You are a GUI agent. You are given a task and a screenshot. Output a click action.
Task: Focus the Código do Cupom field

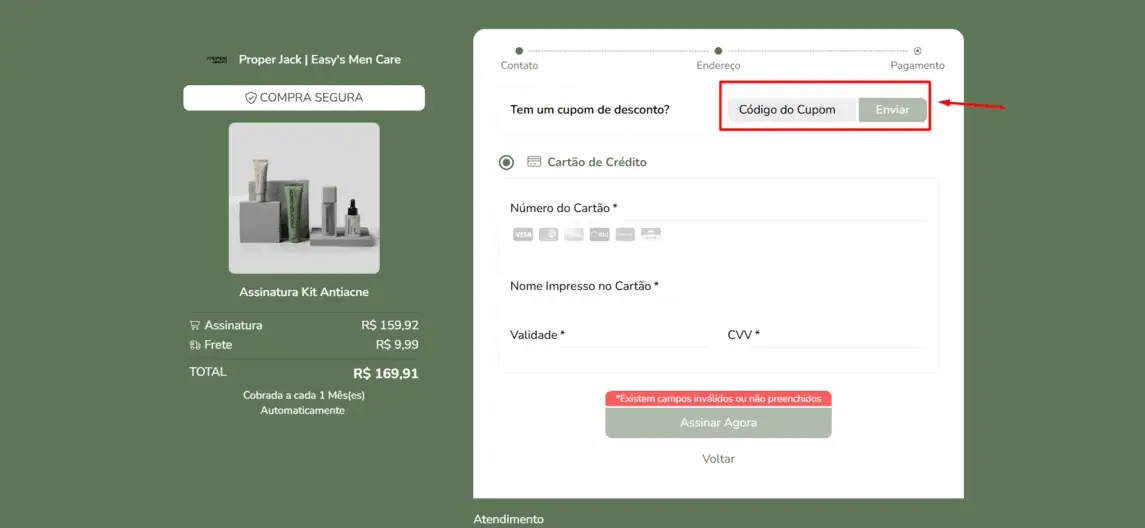(792, 110)
